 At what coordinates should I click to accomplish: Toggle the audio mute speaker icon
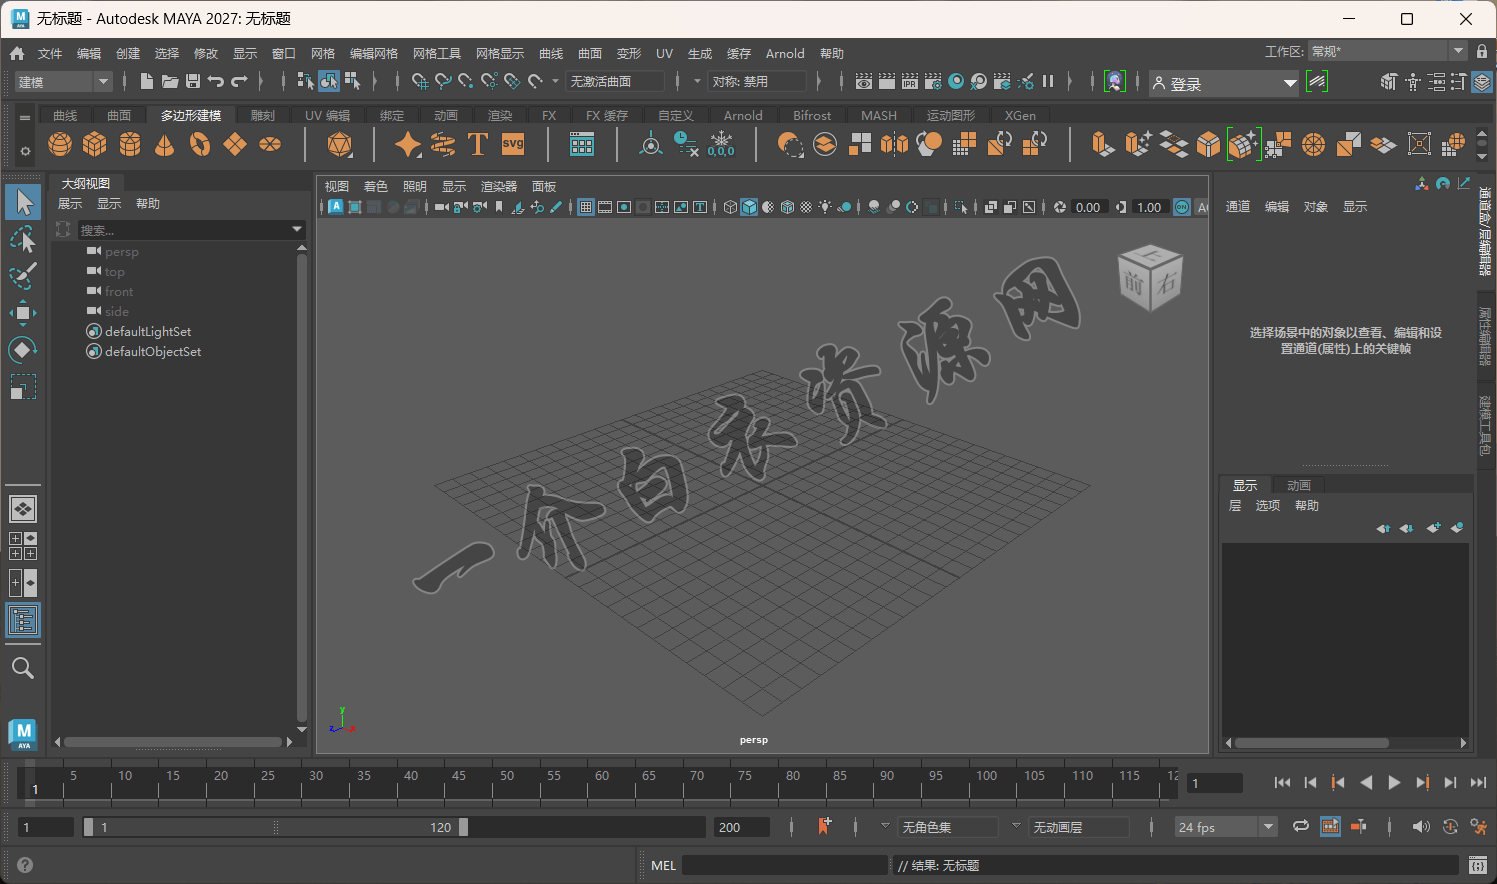1420,826
